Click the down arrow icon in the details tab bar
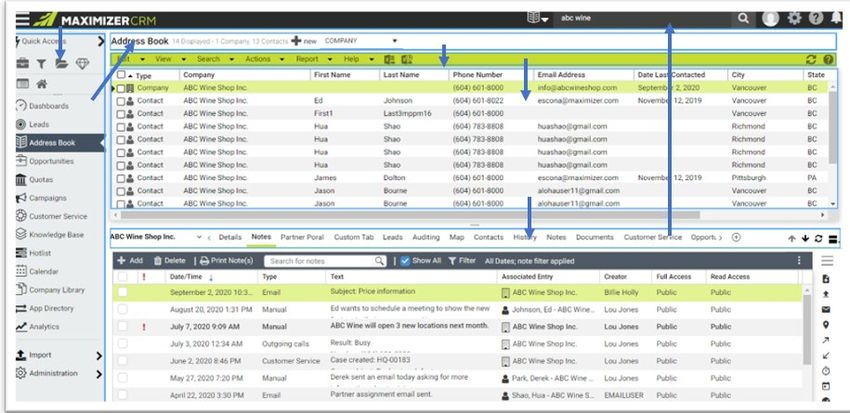The height and width of the screenshot is (413, 850). click(805, 238)
